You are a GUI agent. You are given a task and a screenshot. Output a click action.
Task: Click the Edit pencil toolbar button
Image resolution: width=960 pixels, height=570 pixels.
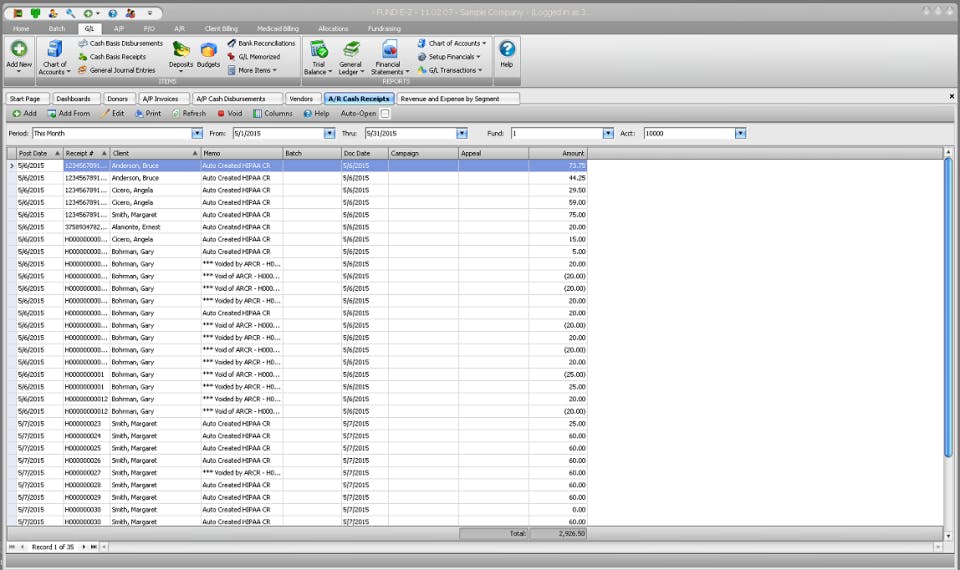113,114
